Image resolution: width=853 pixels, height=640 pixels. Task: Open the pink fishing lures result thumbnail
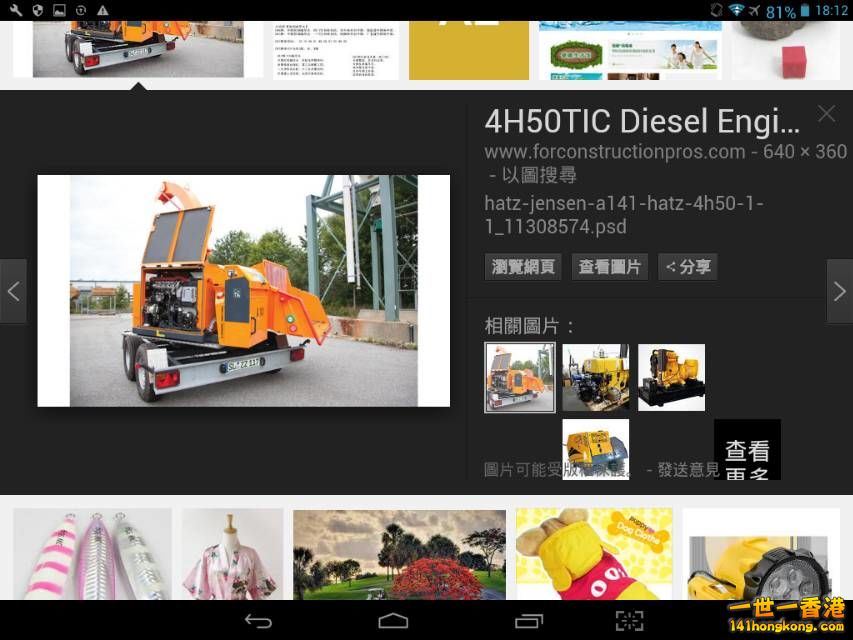point(92,554)
